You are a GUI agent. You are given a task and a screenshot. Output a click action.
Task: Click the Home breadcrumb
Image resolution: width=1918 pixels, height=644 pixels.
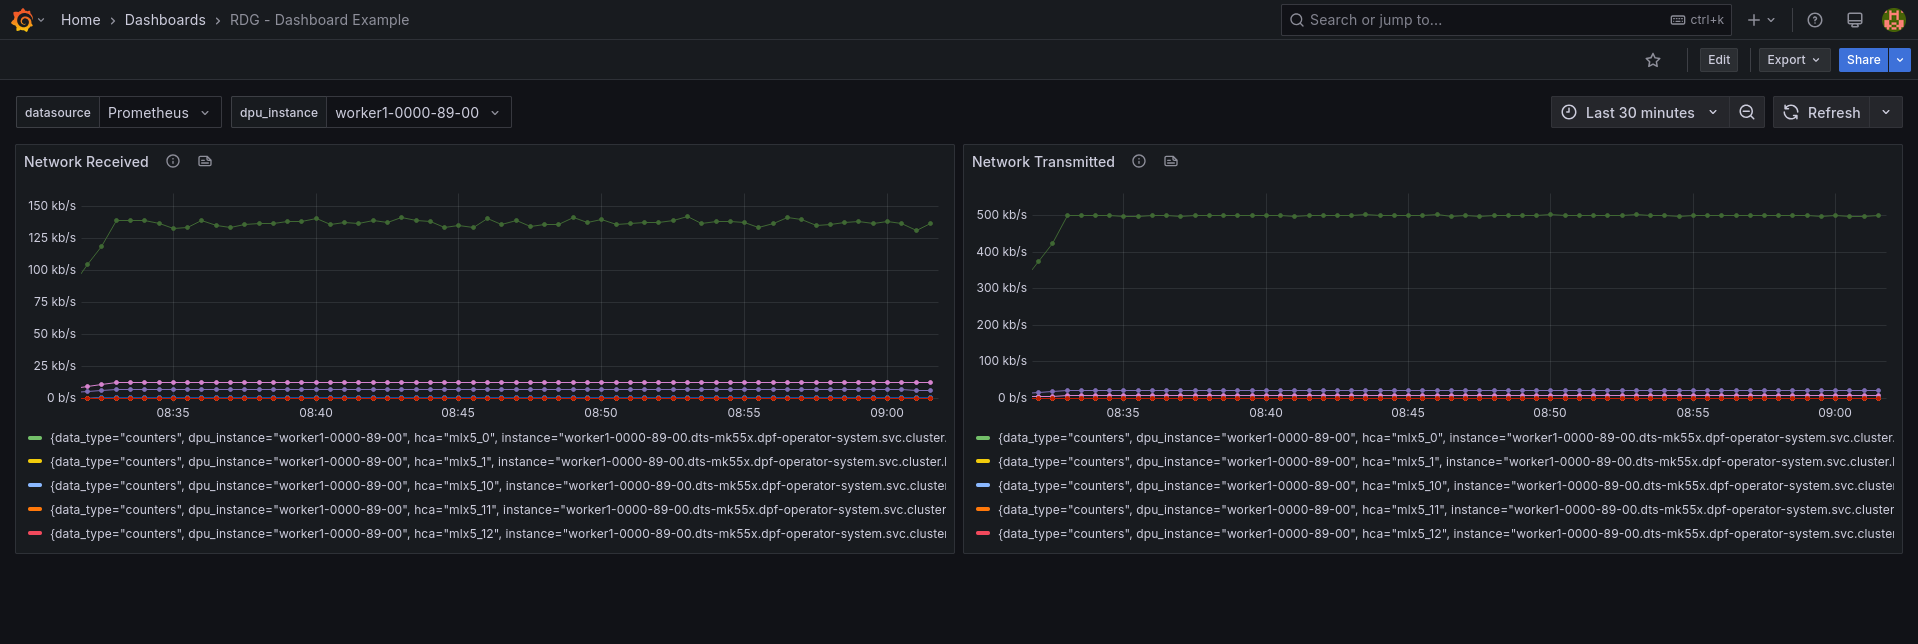click(x=80, y=20)
